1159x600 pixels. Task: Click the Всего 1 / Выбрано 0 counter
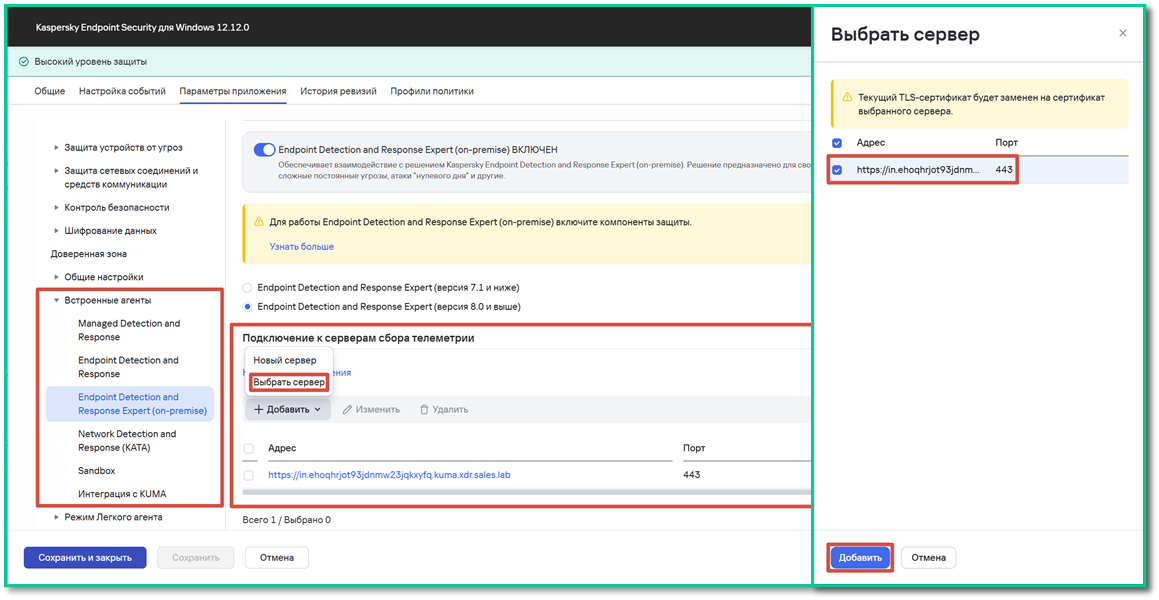[x=287, y=520]
